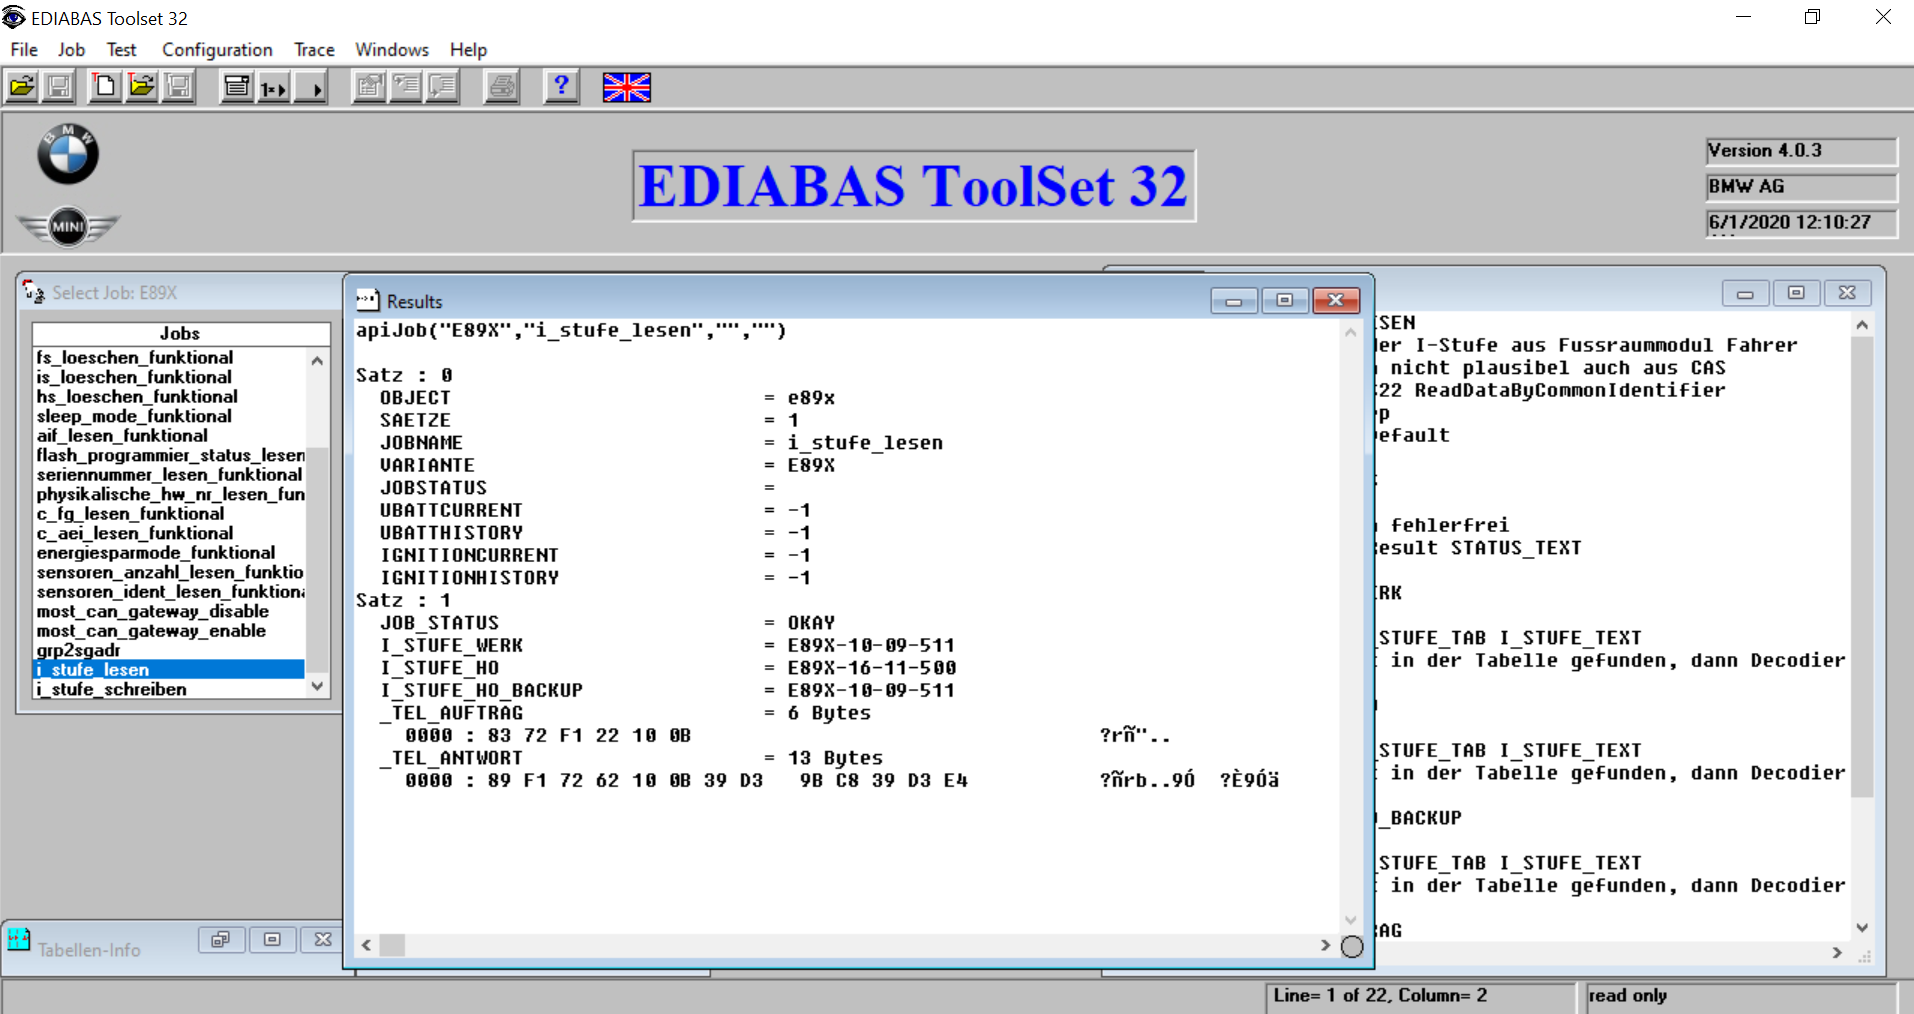This screenshot has width=1914, height=1014.
Task: Select job flash_programmier_status_lesen
Action: pos(170,455)
